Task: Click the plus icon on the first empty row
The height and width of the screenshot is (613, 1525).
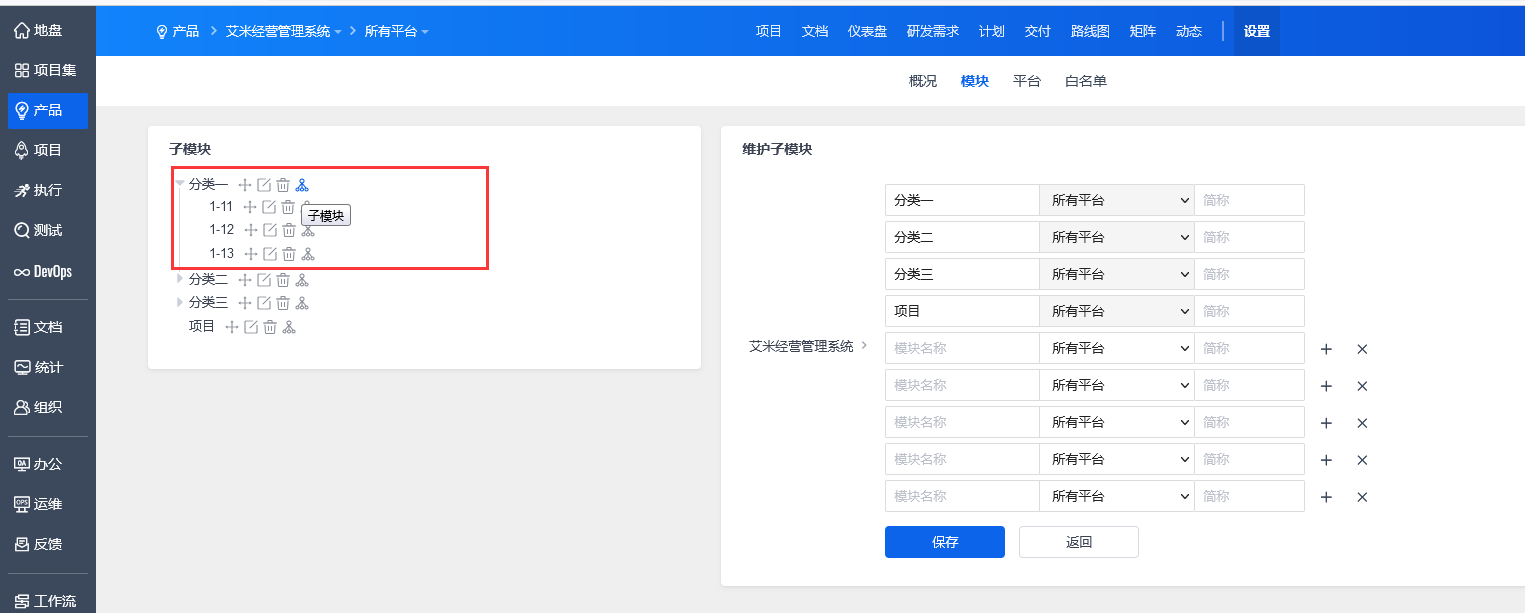Action: [1326, 349]
